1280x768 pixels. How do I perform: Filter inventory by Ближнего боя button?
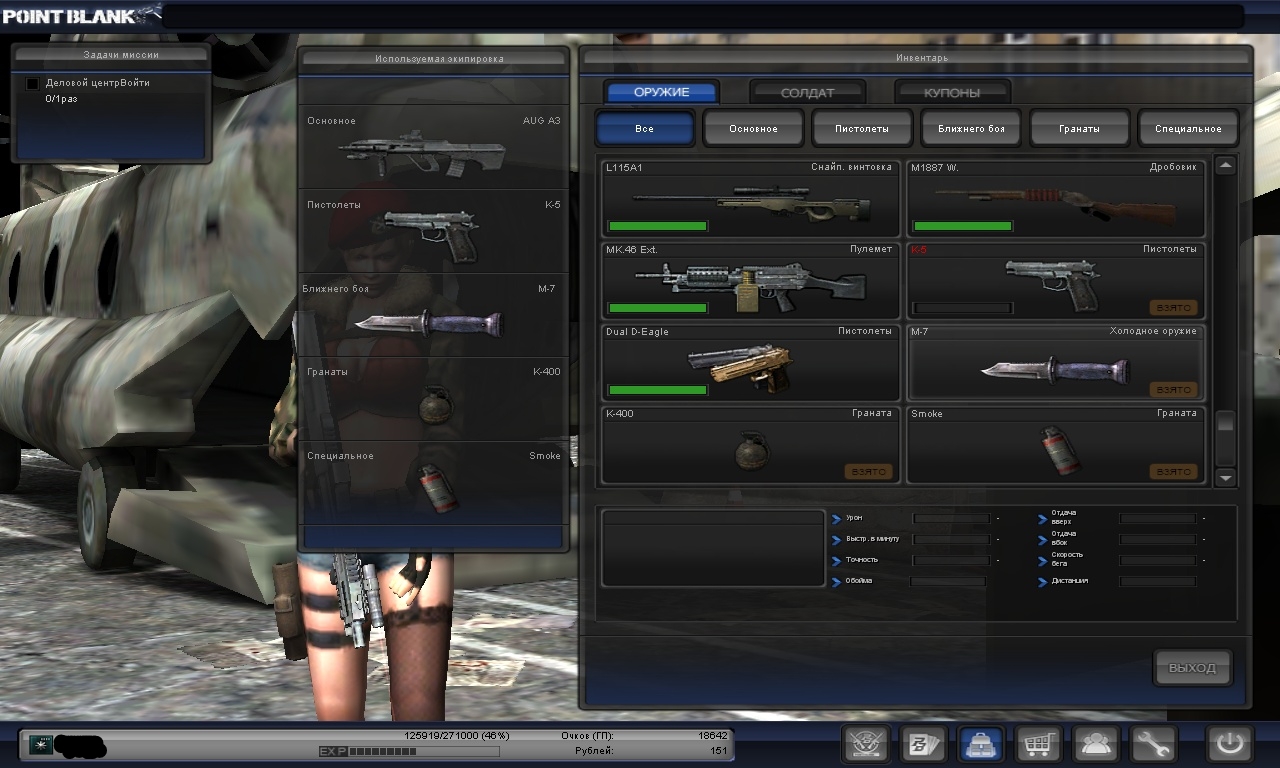[971, 129]
